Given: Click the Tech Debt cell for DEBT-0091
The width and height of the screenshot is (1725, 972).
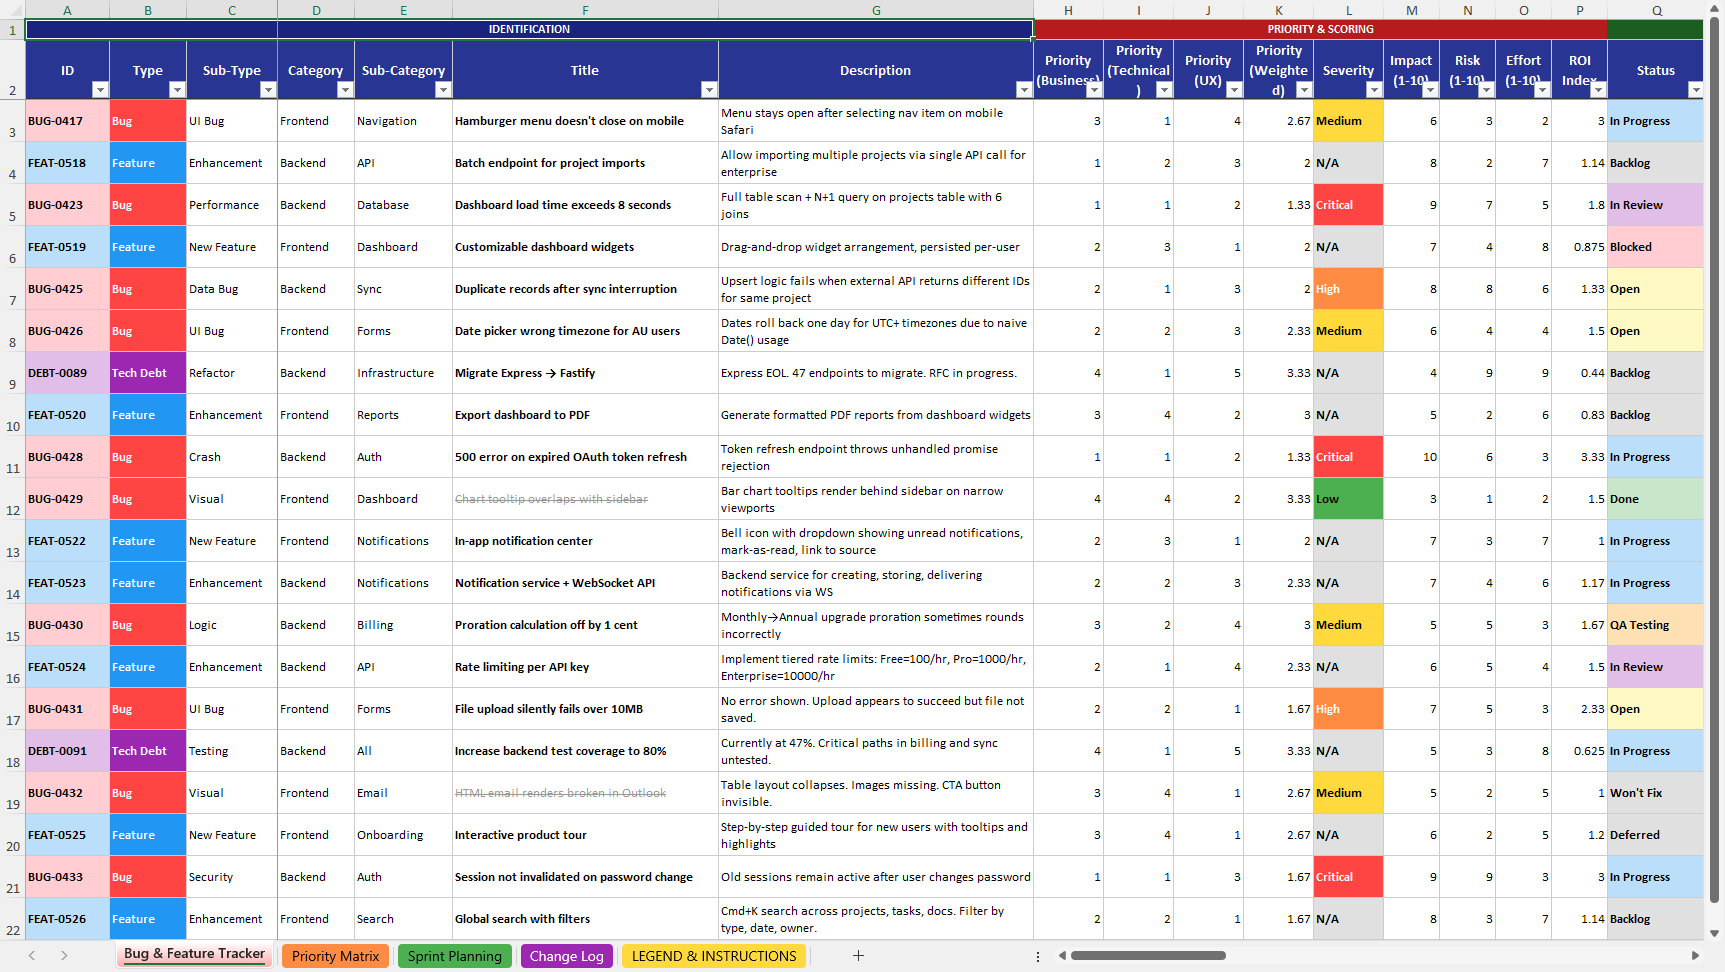Looking at the screenshot, I should [x=148, y=751].
